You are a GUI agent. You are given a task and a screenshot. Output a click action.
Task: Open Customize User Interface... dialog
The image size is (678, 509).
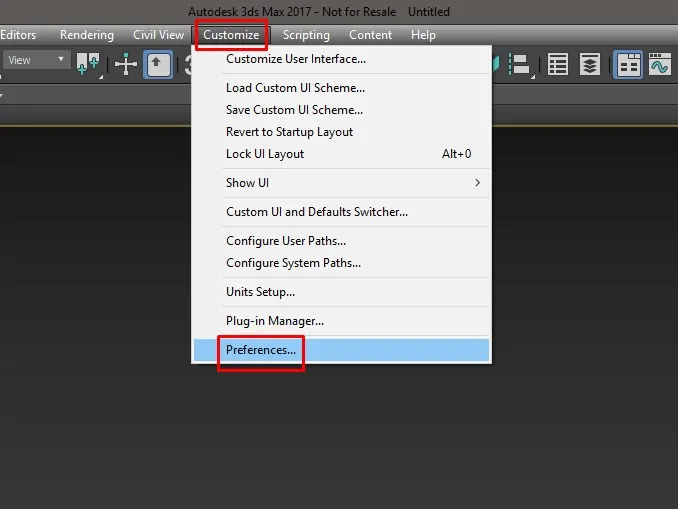pyautogui.click(x=296, y=59)
